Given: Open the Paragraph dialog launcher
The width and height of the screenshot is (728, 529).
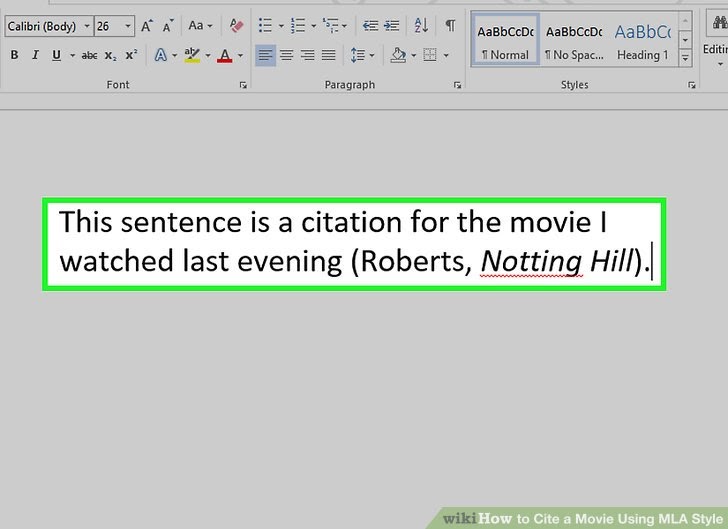Looking at the screenshot, I should click(x=458, y=85).
